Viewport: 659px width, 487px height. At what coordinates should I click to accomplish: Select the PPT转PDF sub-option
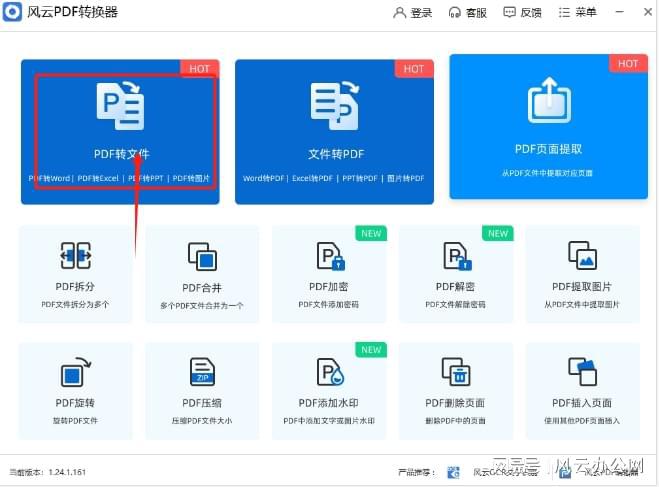coord(360,178)
